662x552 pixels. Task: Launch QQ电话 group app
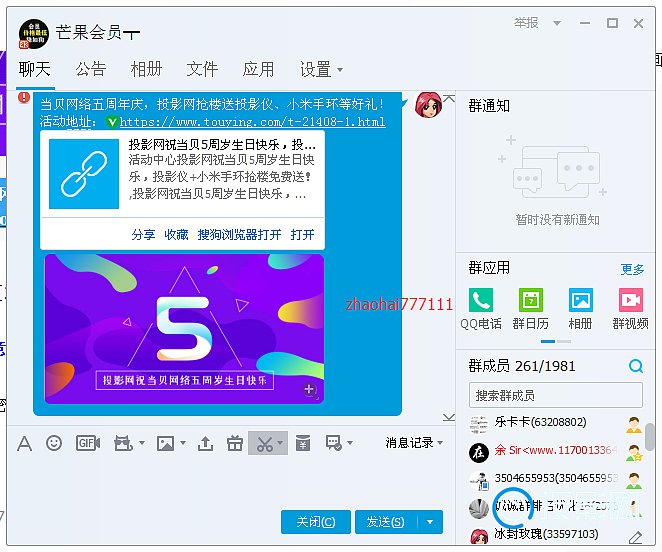(481, 308)
